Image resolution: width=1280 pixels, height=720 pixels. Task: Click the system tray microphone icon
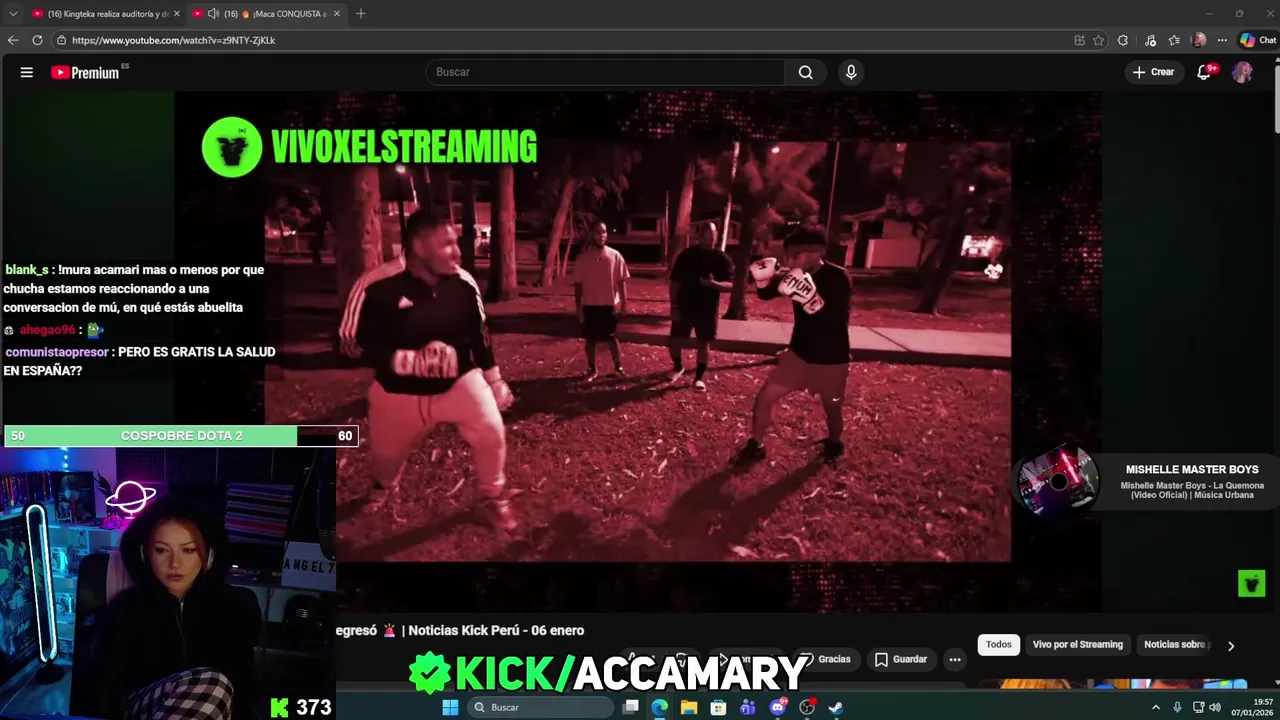point(1177,707)
